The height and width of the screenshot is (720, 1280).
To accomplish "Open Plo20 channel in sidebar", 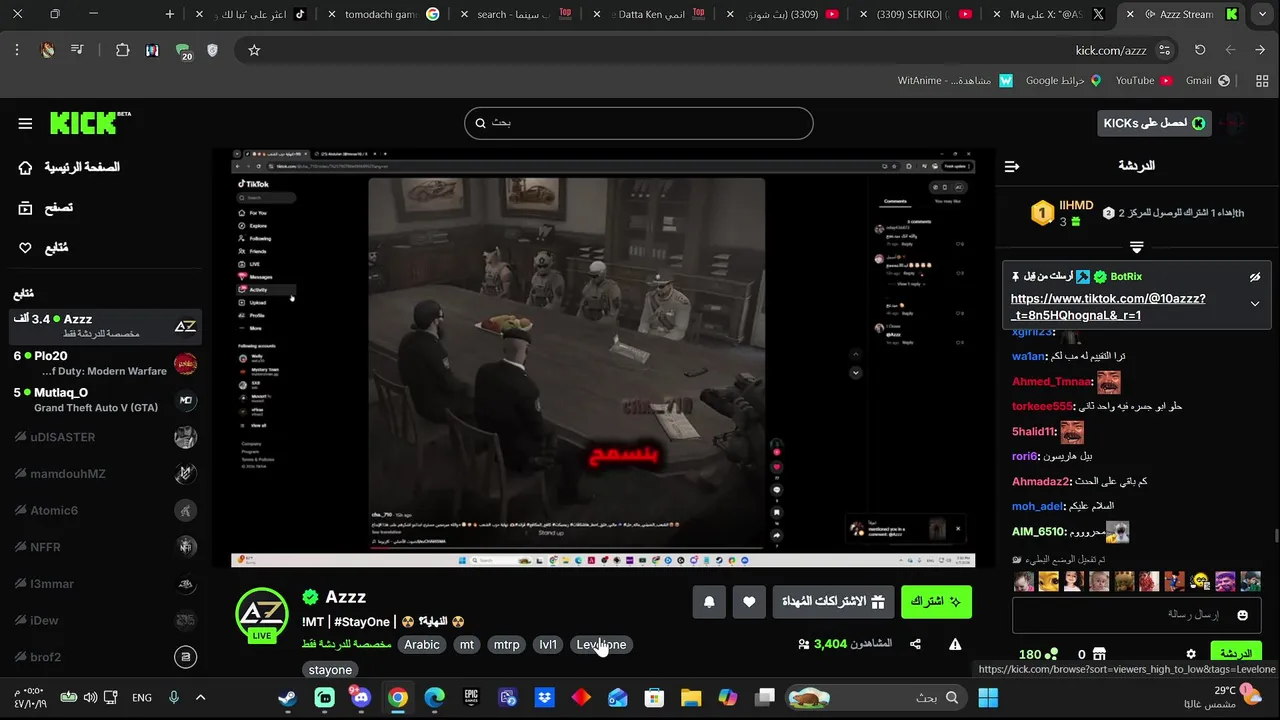I will (105, 363).
